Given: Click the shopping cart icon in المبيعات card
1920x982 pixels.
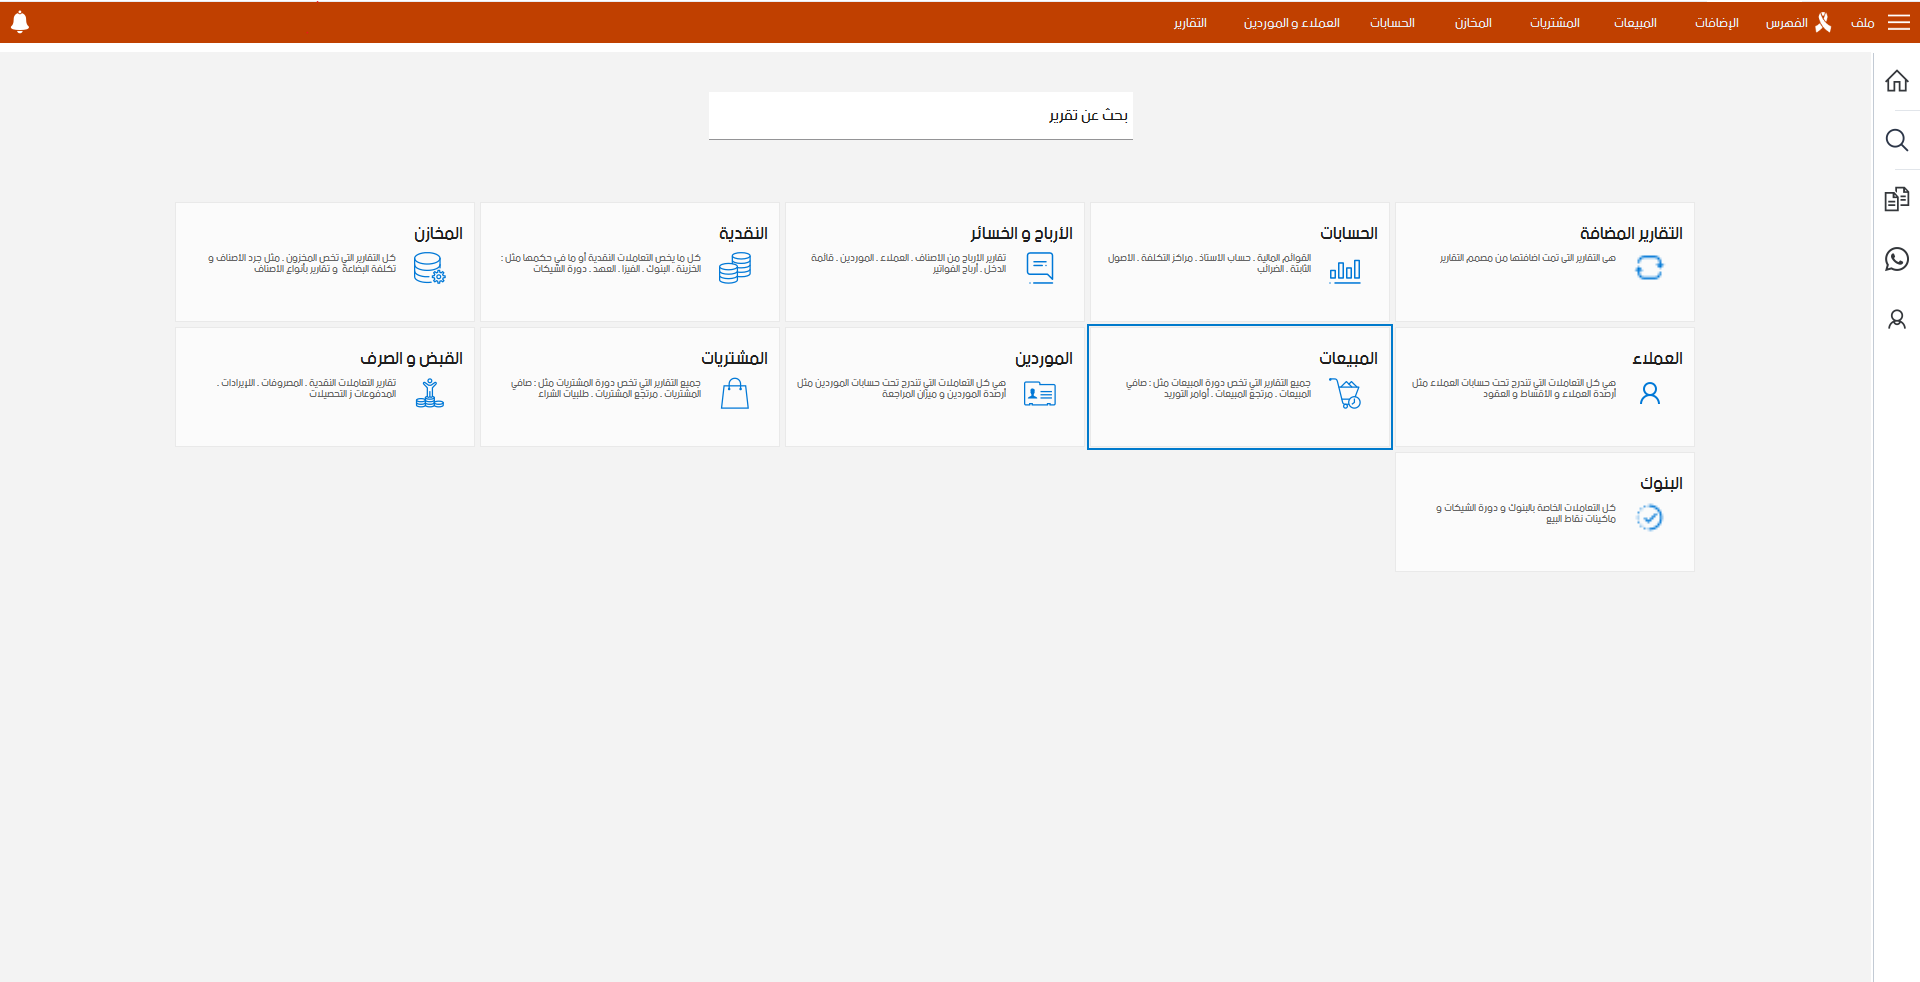Looking at the screenshot, I should [x=1346, y=394].
